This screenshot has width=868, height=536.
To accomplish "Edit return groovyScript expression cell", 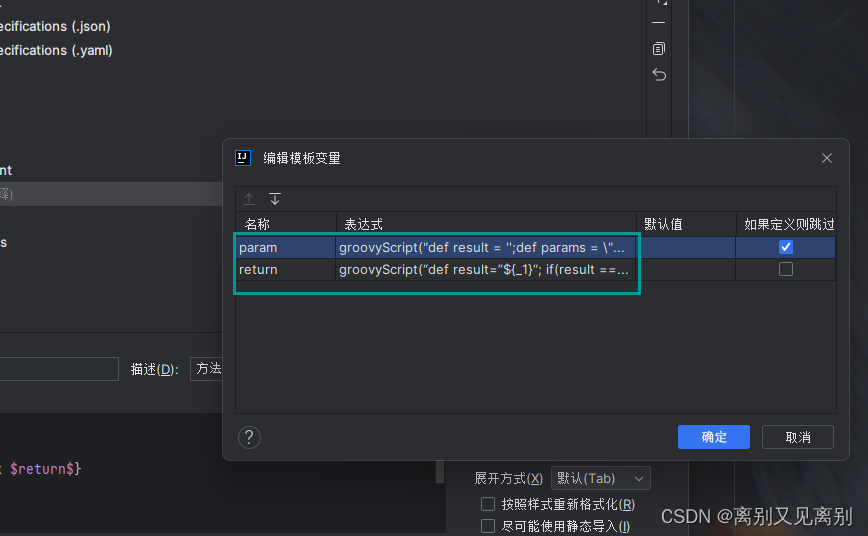I will click(485, 270).
